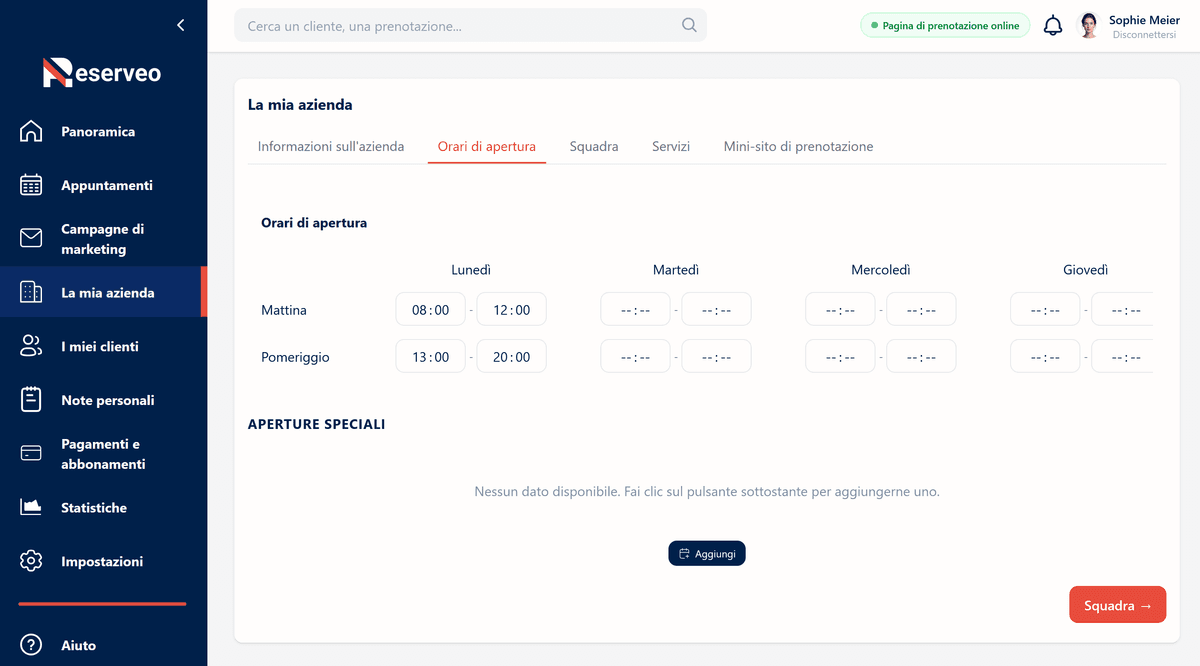Edit Lunedì Pomeriggio start time 13:00
This screenshot has height=666, width=1200.
pyautogui.click(x=431, y=357)
